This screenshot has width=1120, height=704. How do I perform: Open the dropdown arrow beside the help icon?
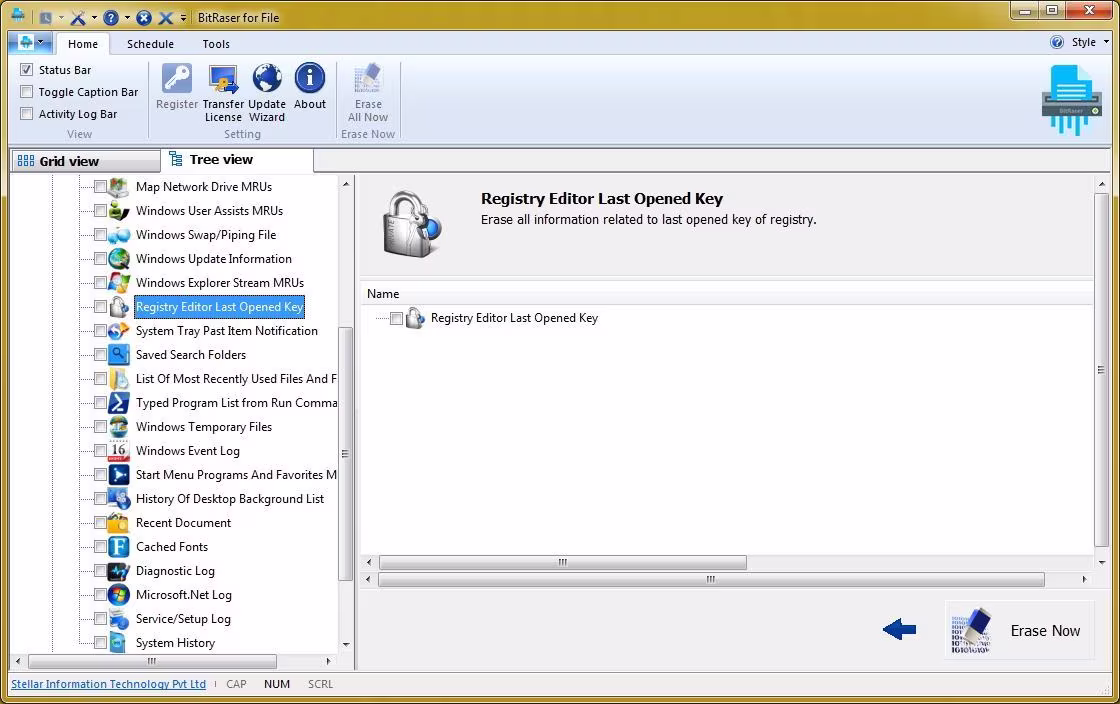(x=127, y=17)
